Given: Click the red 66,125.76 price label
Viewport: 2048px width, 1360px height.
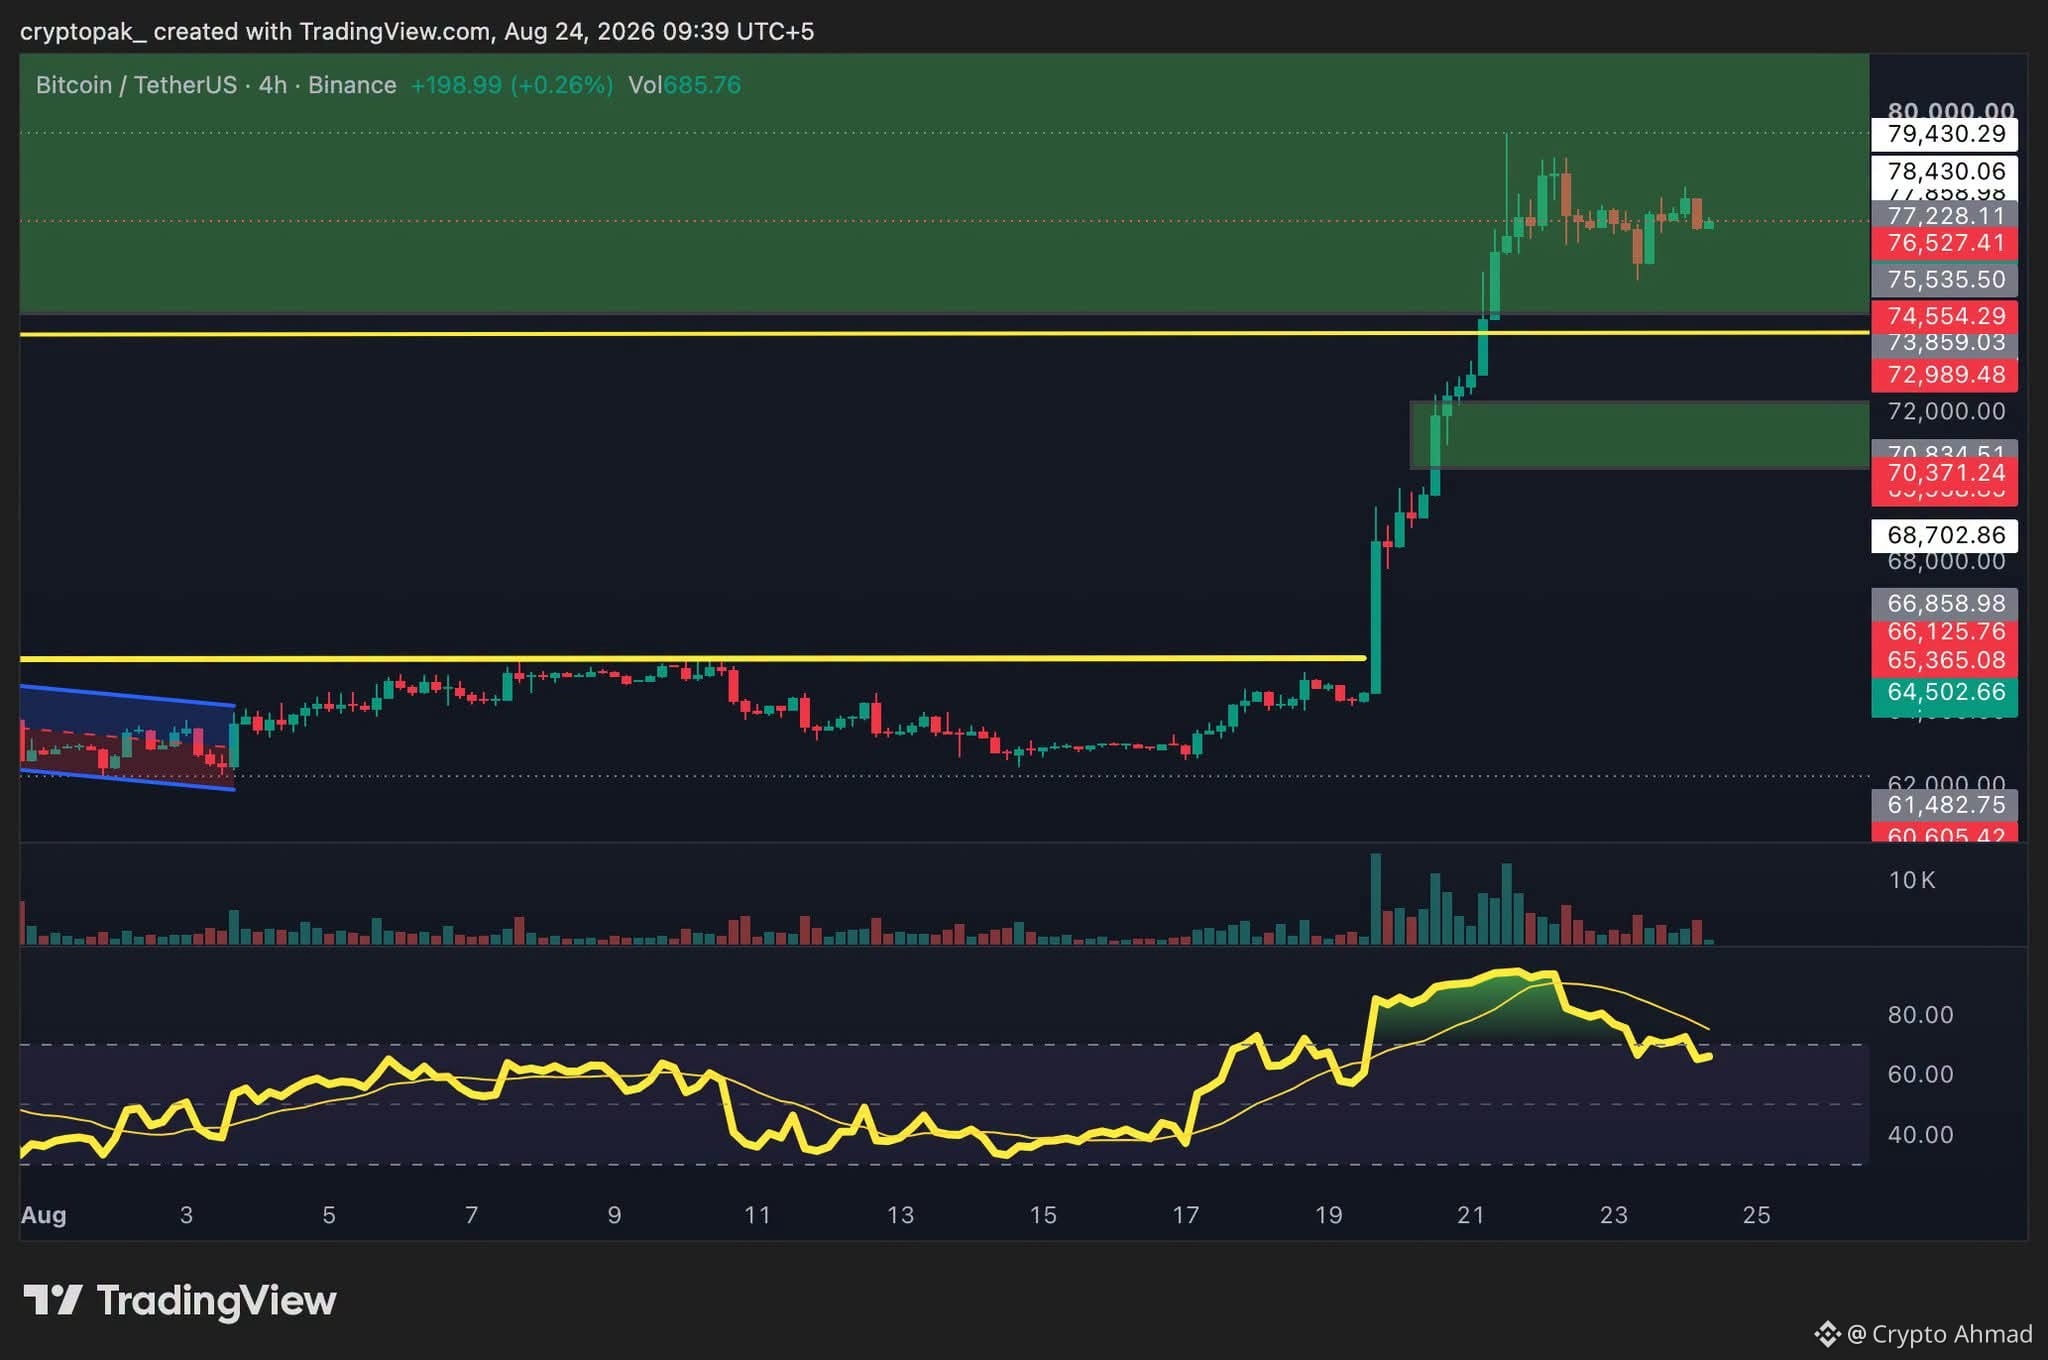Looking at the screenshot, I should (1945, 632).
